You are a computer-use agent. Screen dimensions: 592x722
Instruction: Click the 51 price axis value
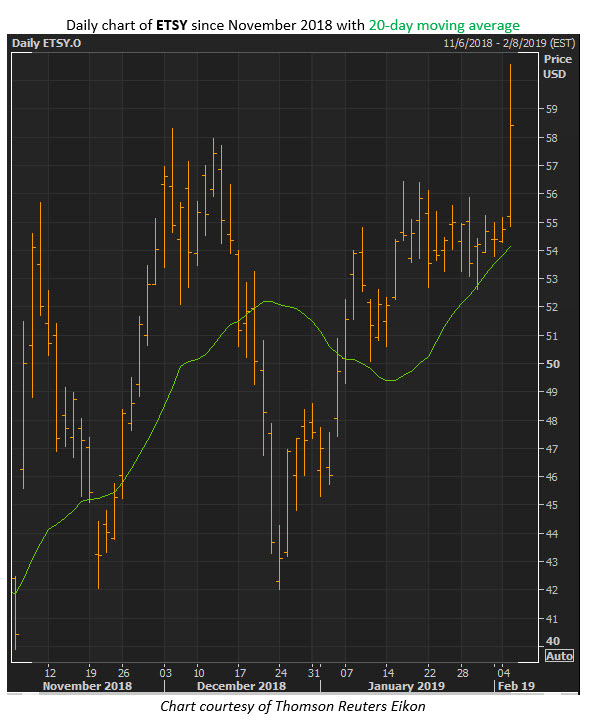click(551, 336)
